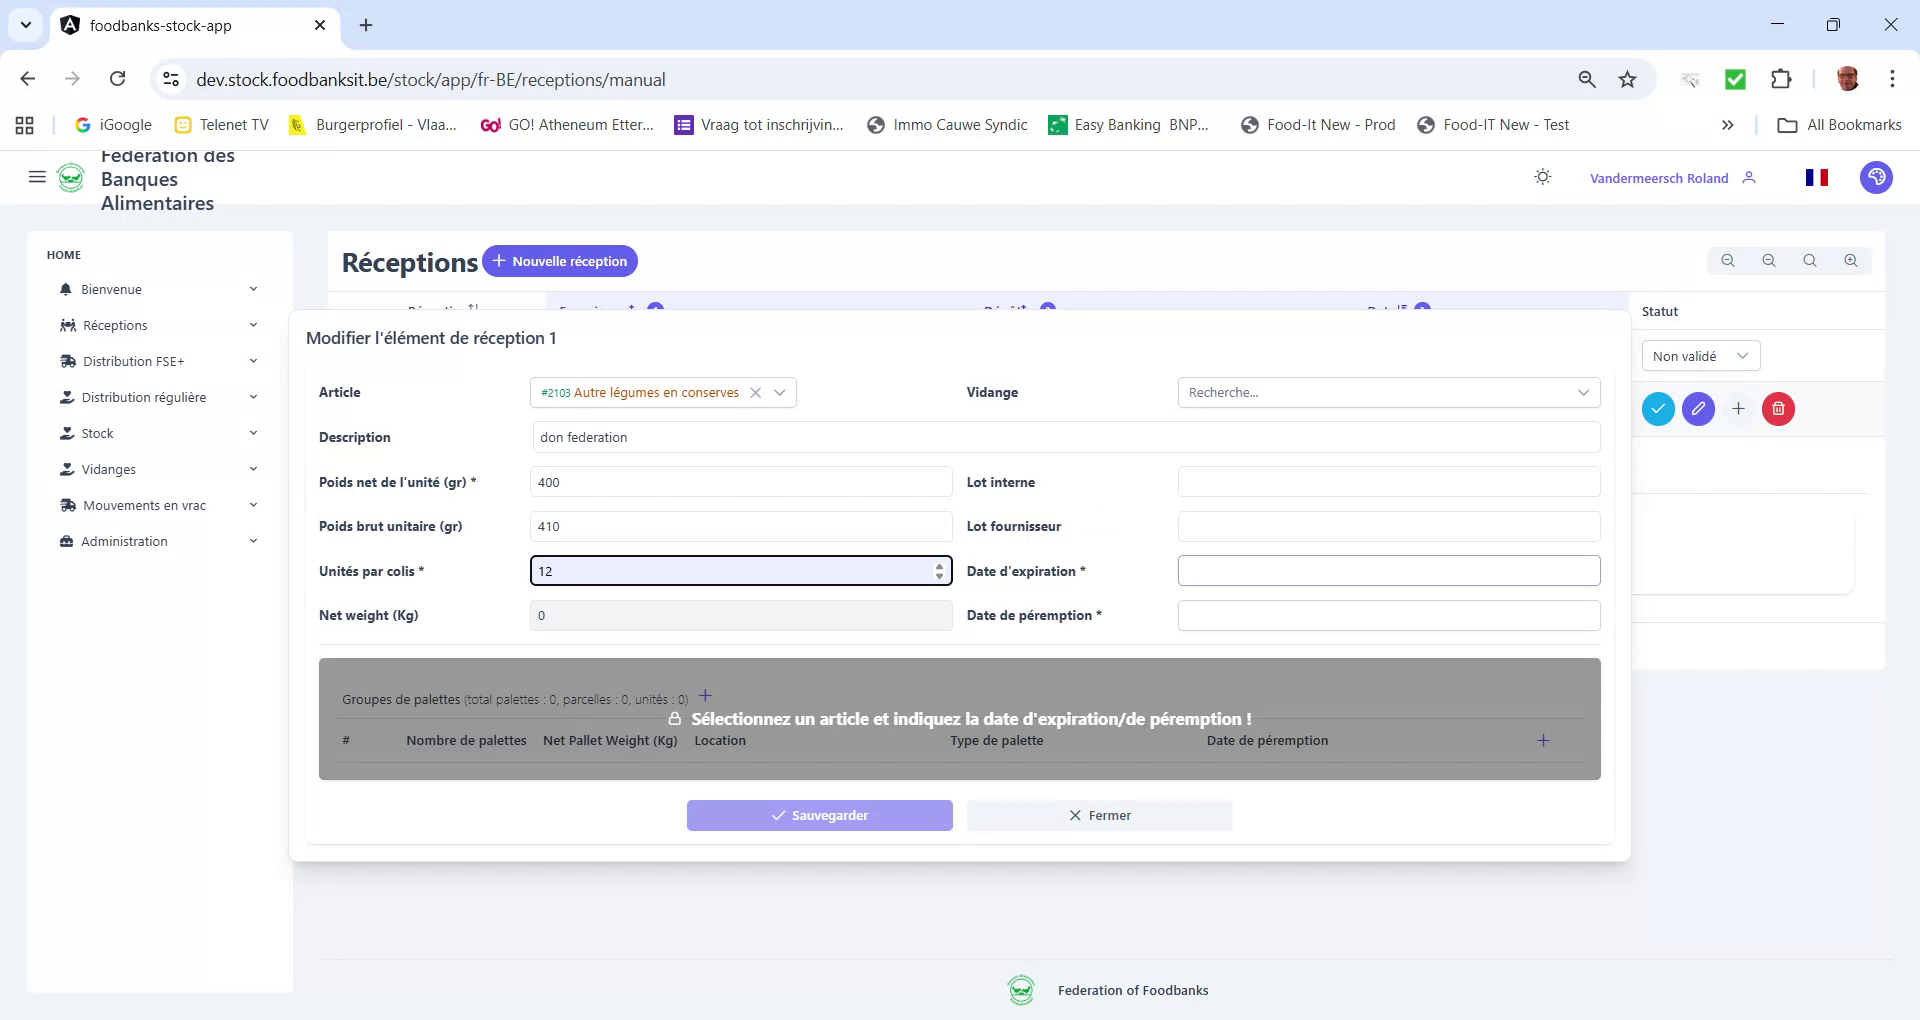
Task: Open the theme palette icon in the header
Action: click(x=1876, y=177)
